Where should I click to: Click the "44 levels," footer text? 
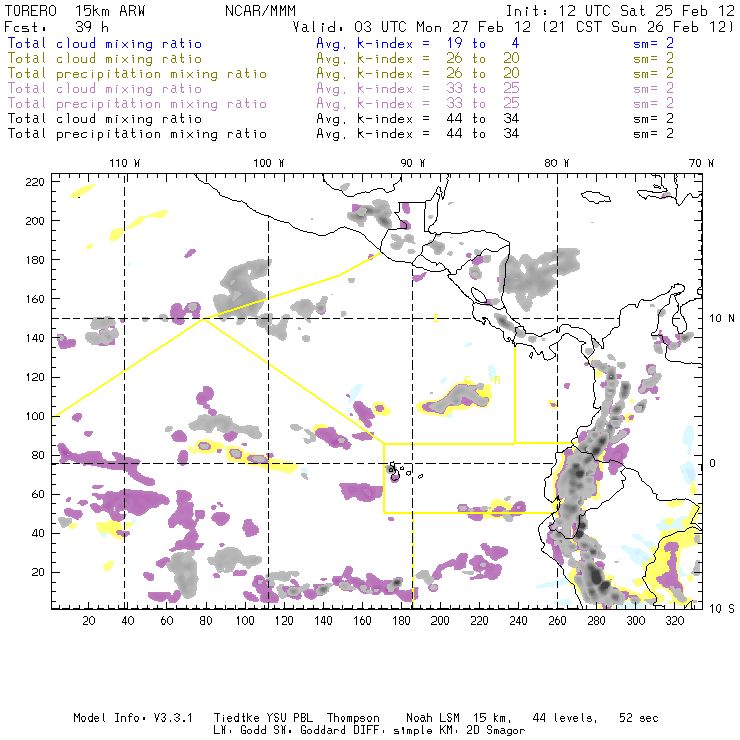565,719
